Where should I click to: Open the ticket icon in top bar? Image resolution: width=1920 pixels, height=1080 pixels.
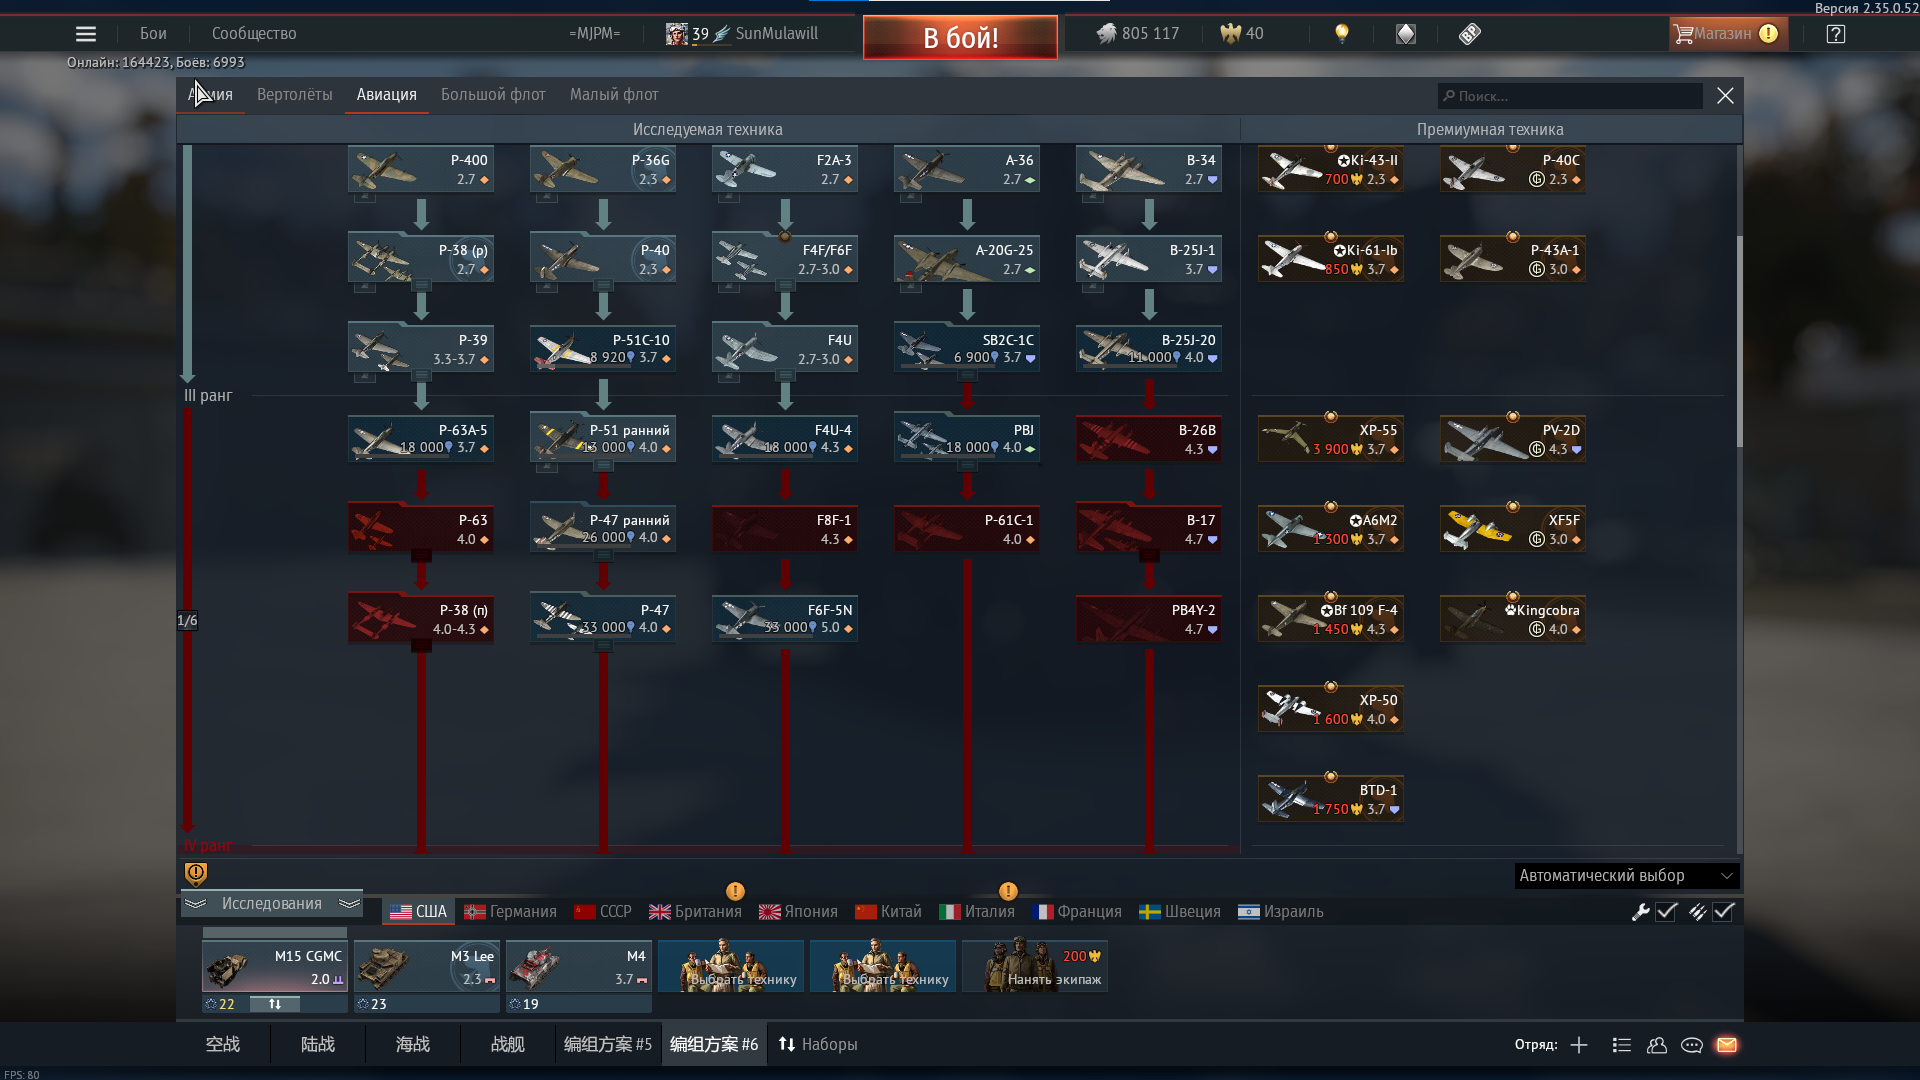pos(1469,34)
